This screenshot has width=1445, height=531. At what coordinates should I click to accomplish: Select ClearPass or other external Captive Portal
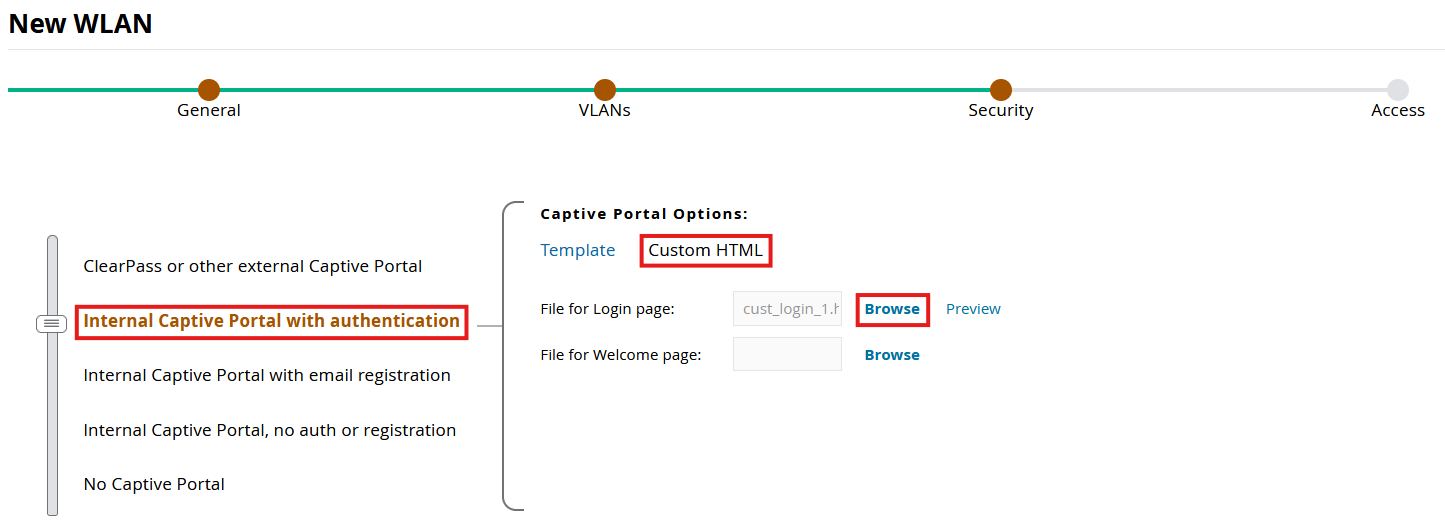click(x=252, y=267)
